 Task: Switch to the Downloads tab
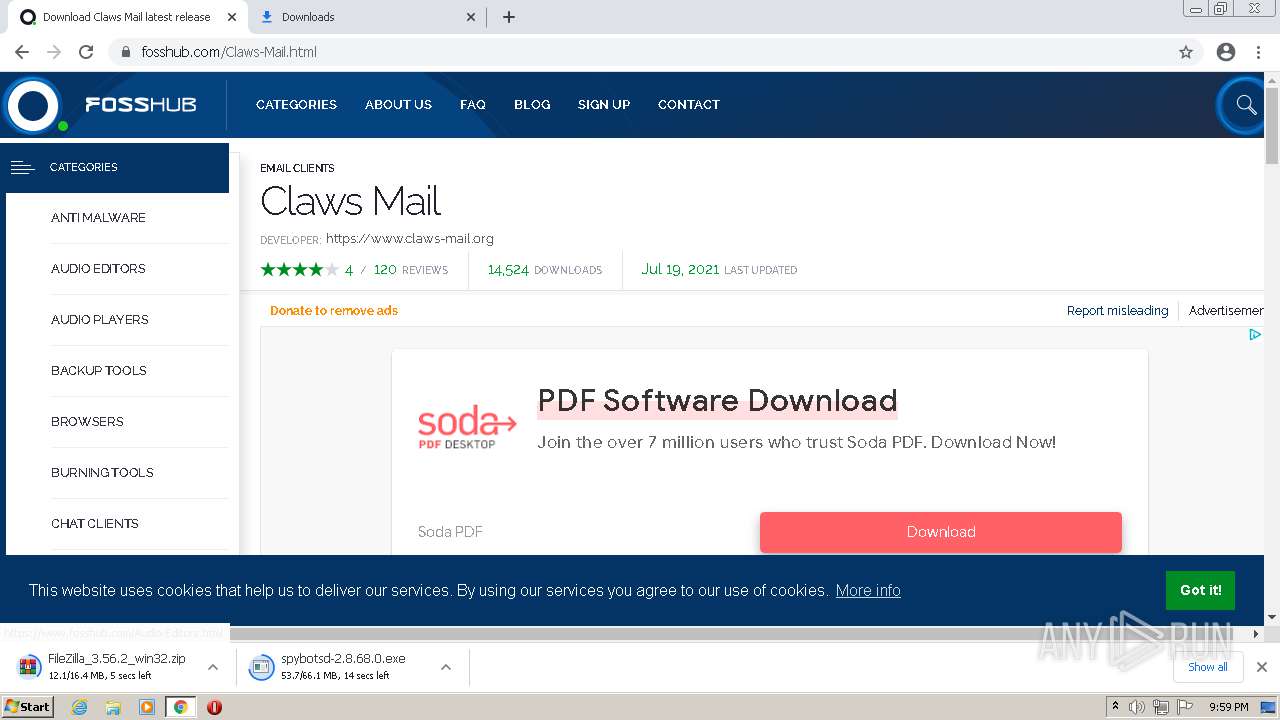(x=366, y=17)
